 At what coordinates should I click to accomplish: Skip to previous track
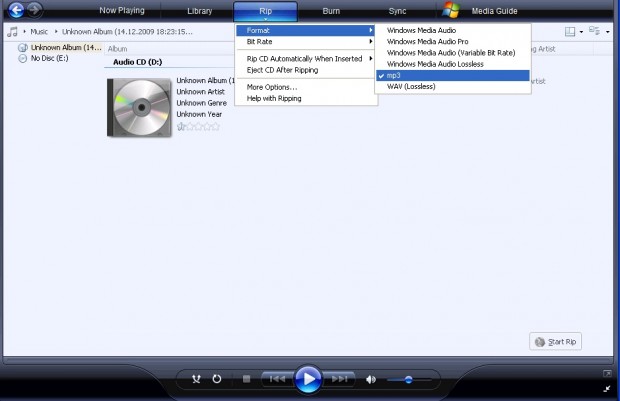277,379
